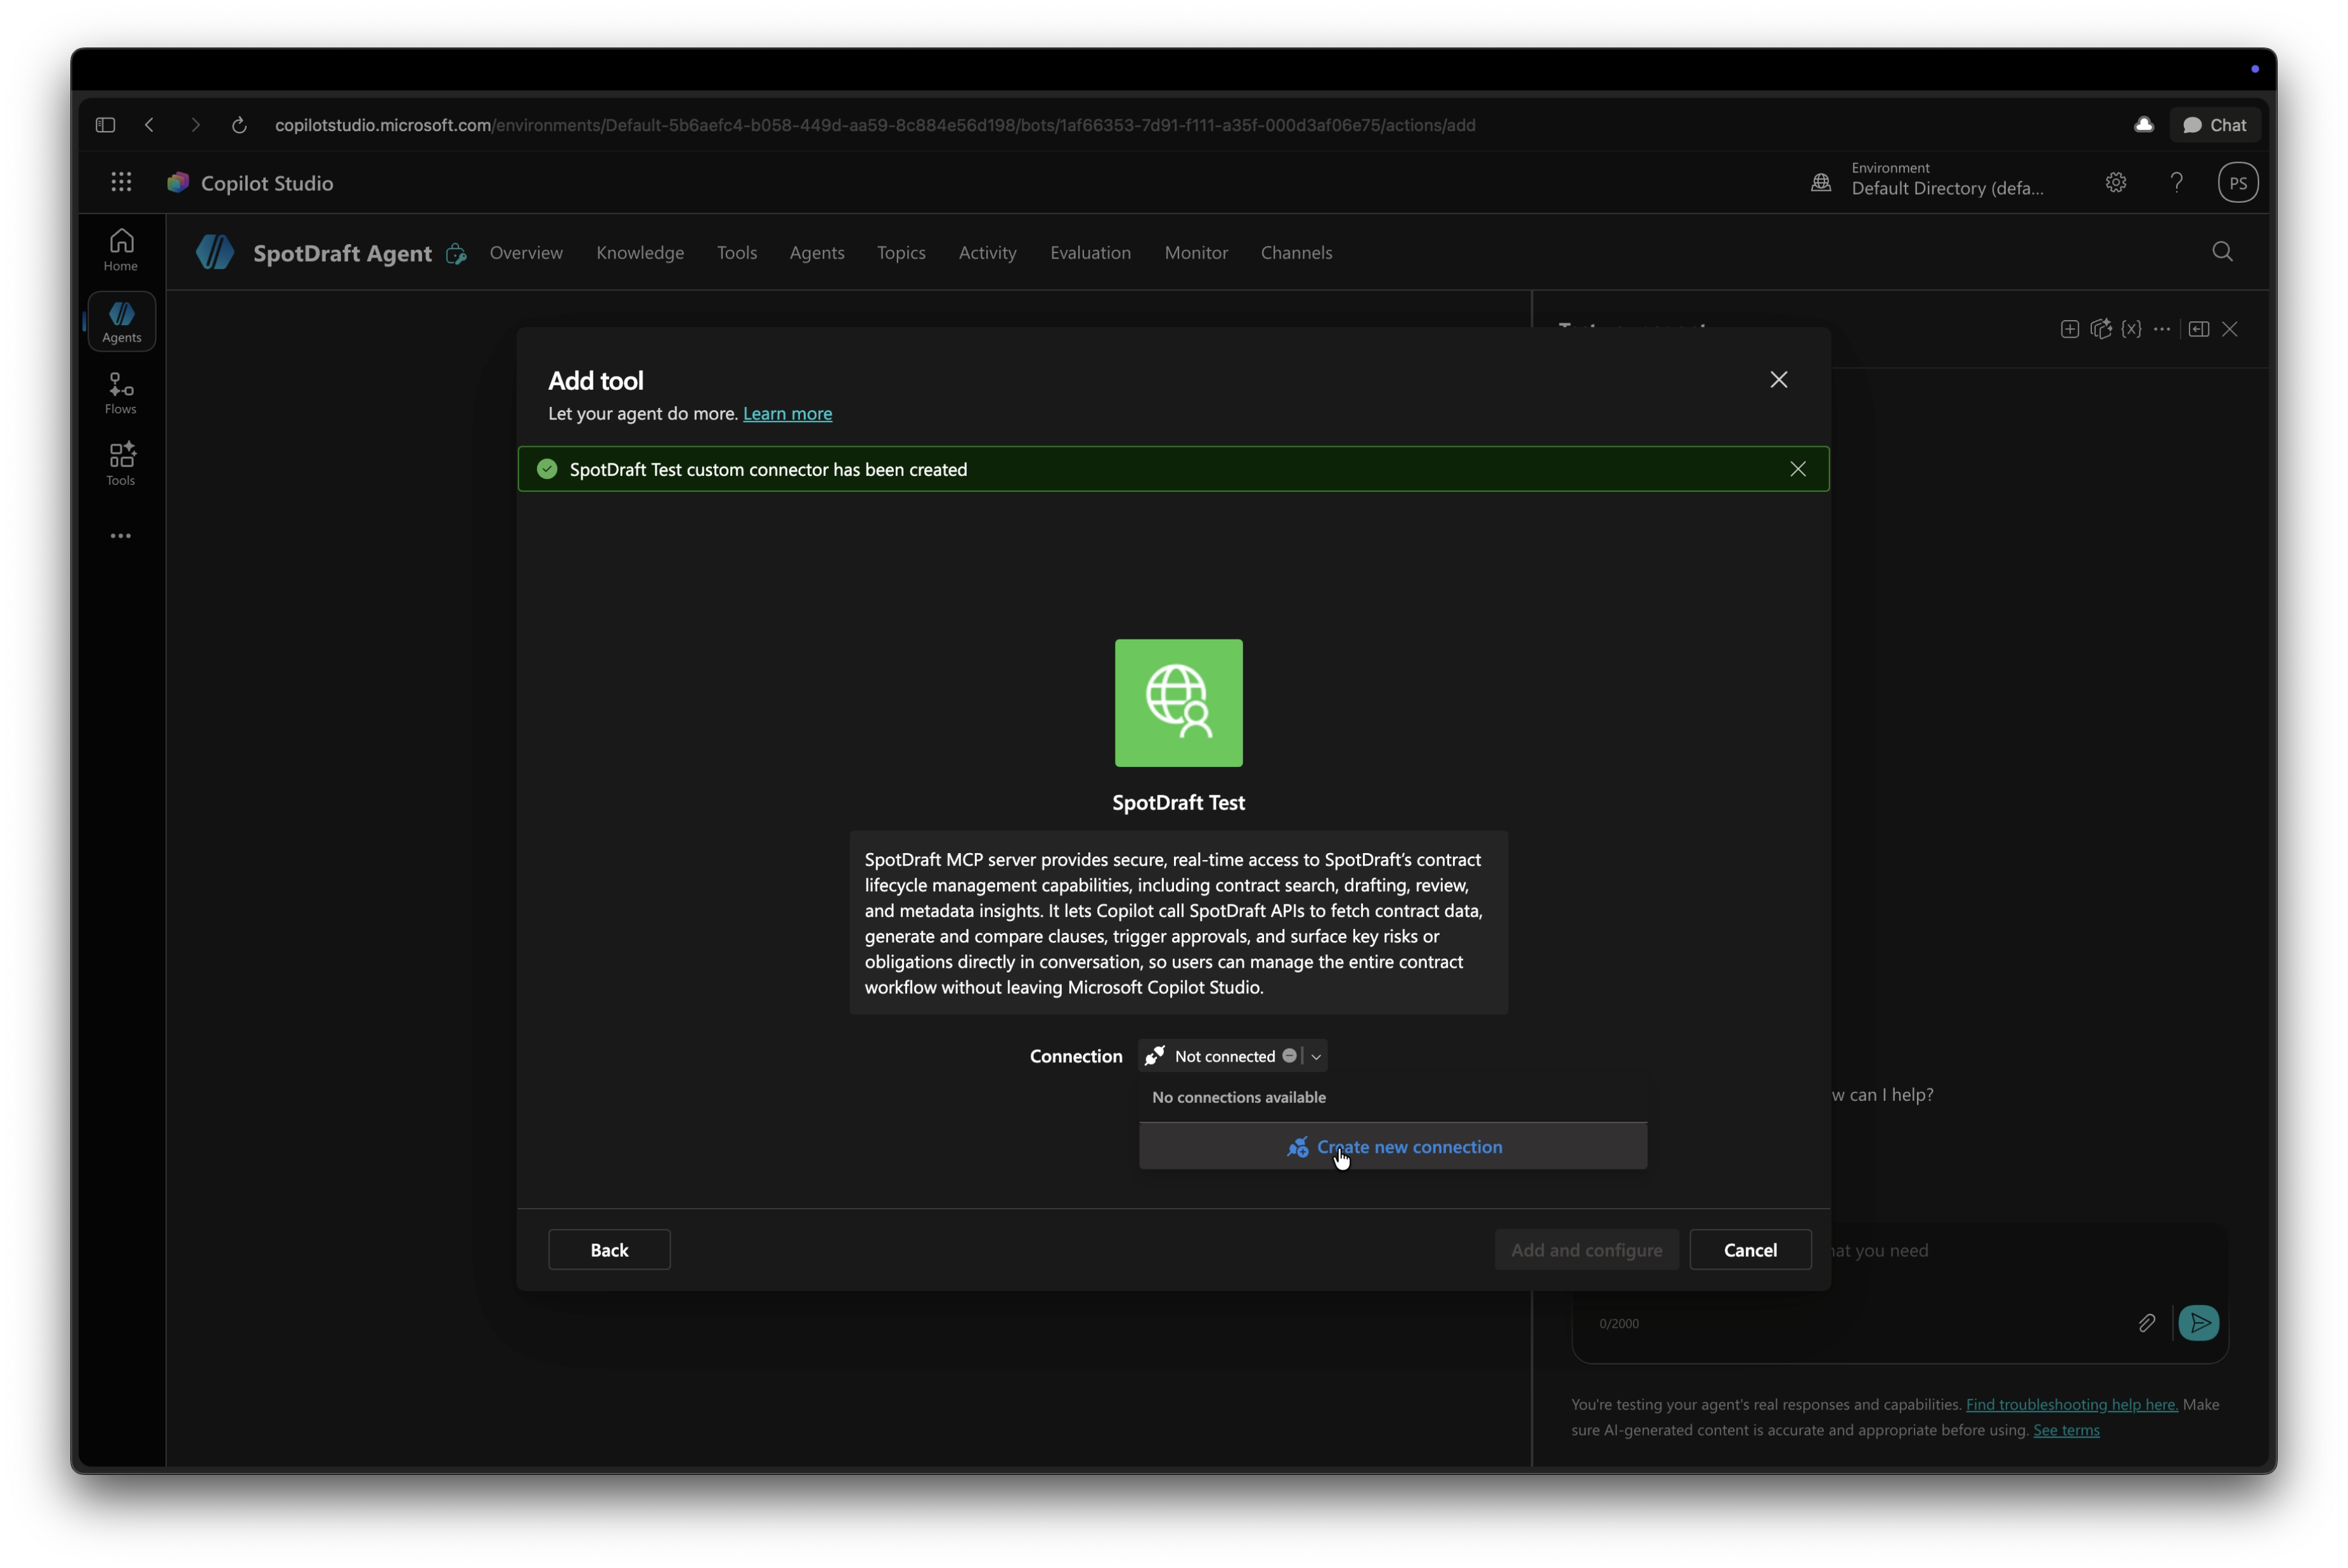Go back with the browser back arrow
The width and height of the screenshot is (2348, 1568).
(x=150, y=125)
